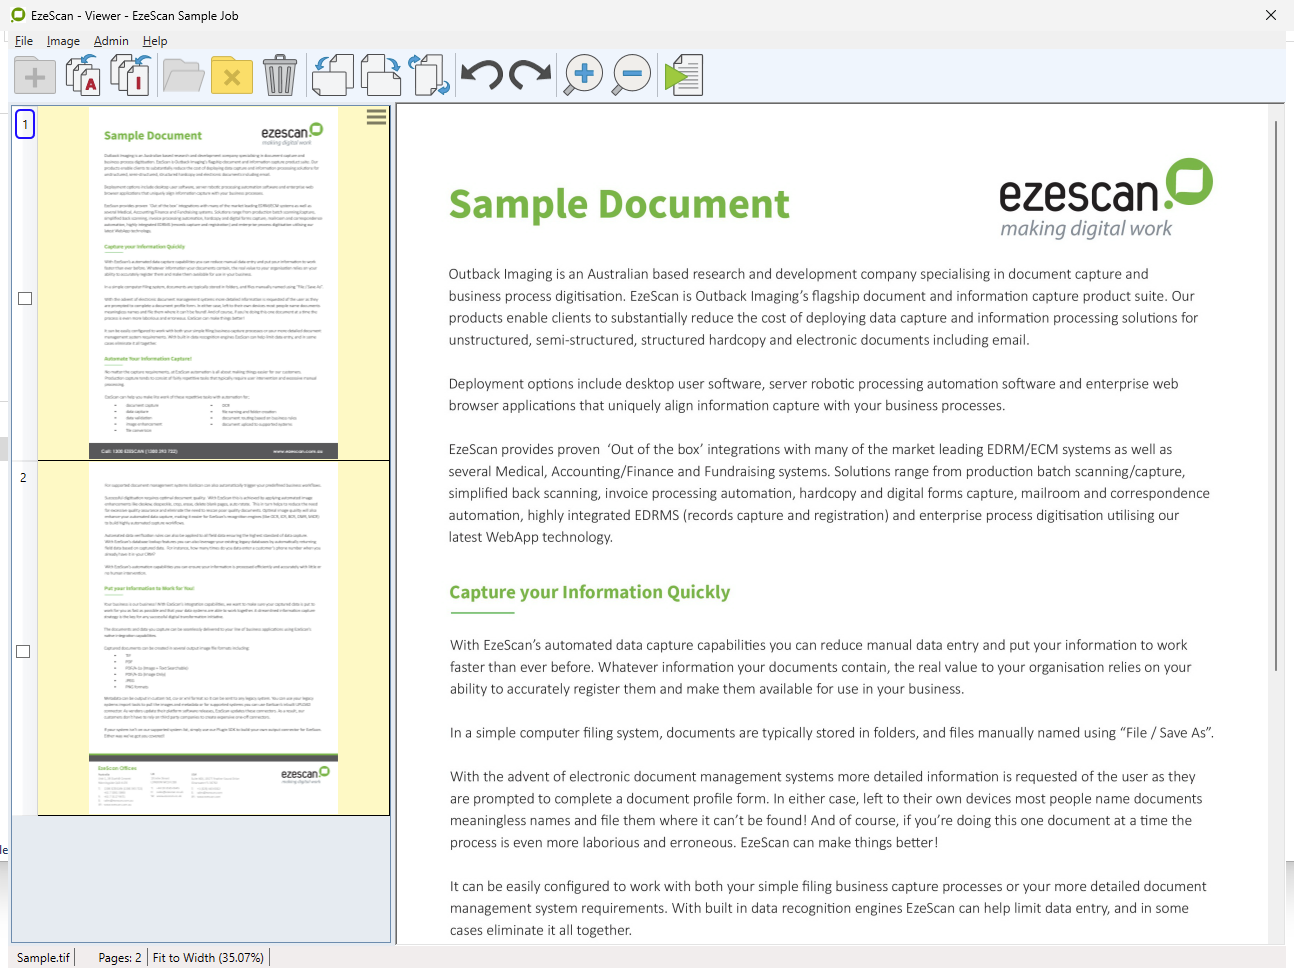Rotate page right using the toolbar icon
The height and width of the screenshot is (976, 1294).
point(381,75)
